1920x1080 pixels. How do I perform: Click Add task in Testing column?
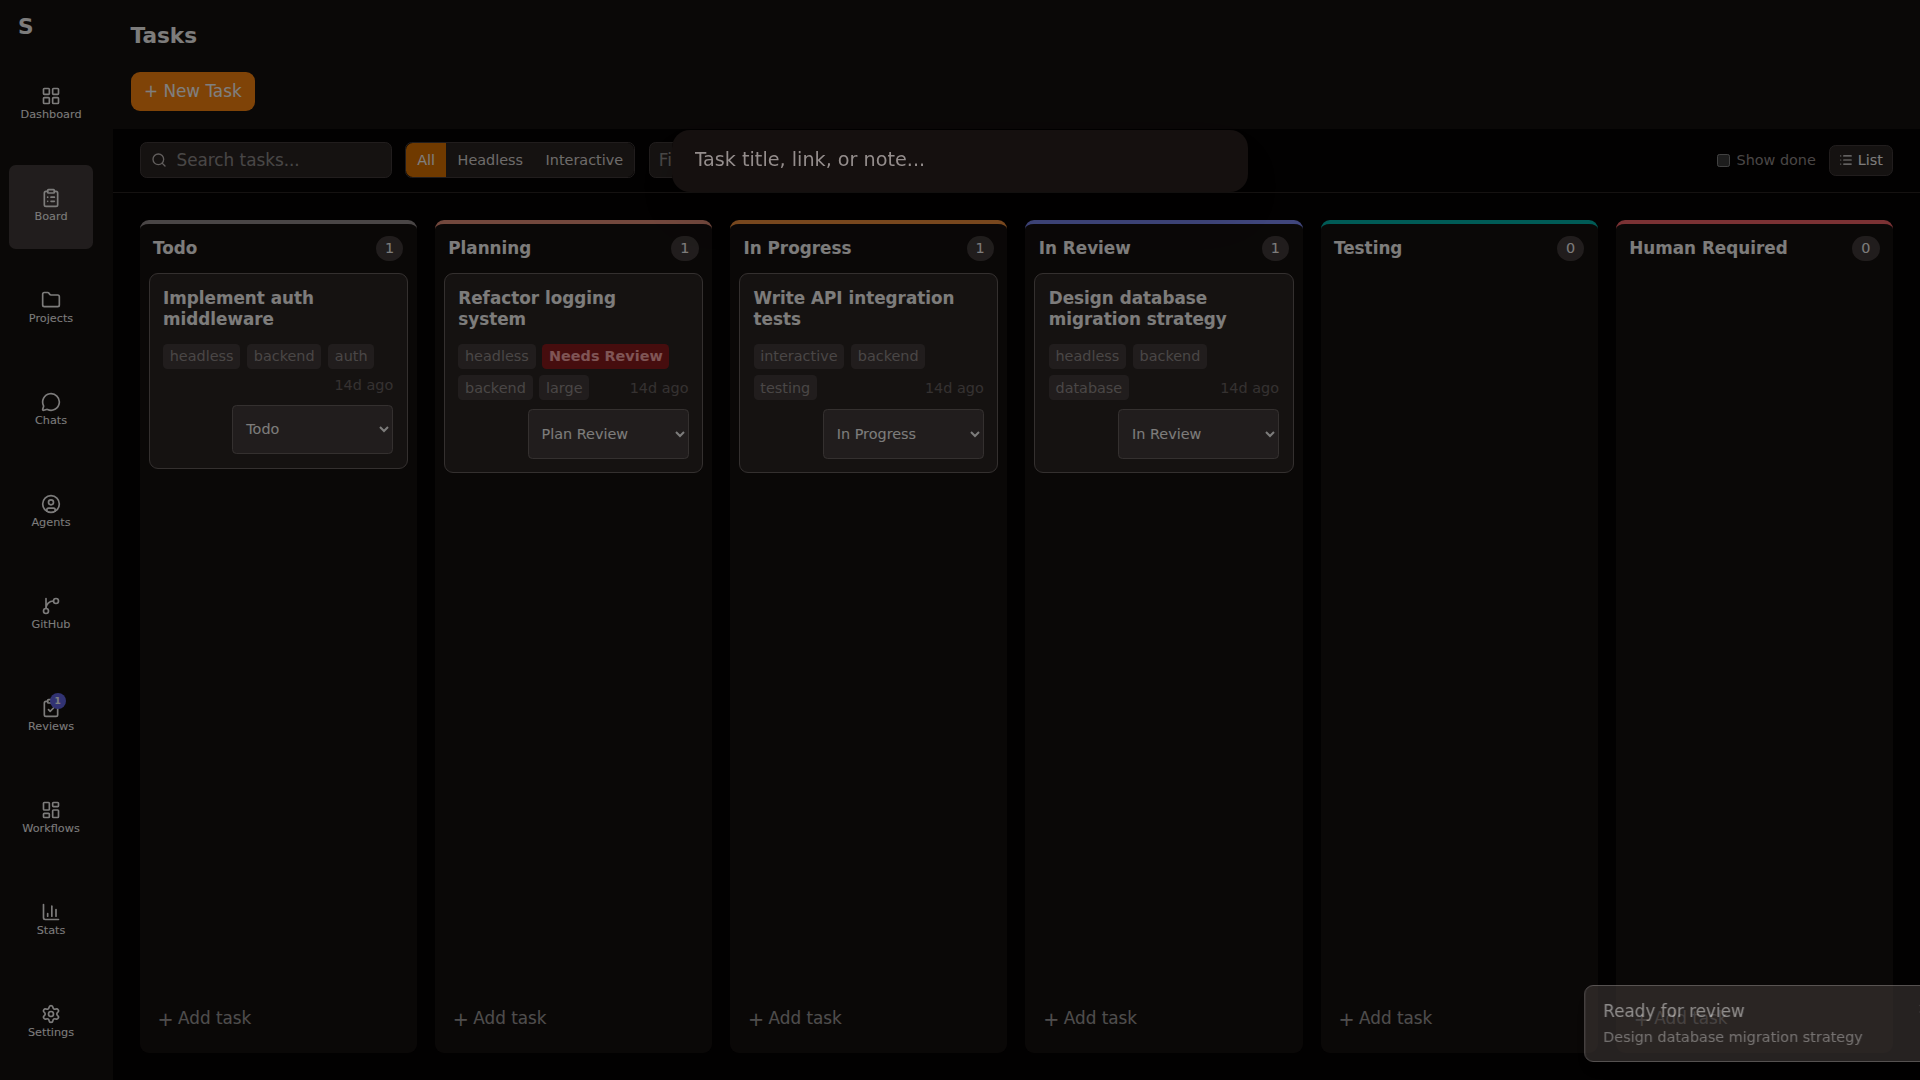1386,1018
